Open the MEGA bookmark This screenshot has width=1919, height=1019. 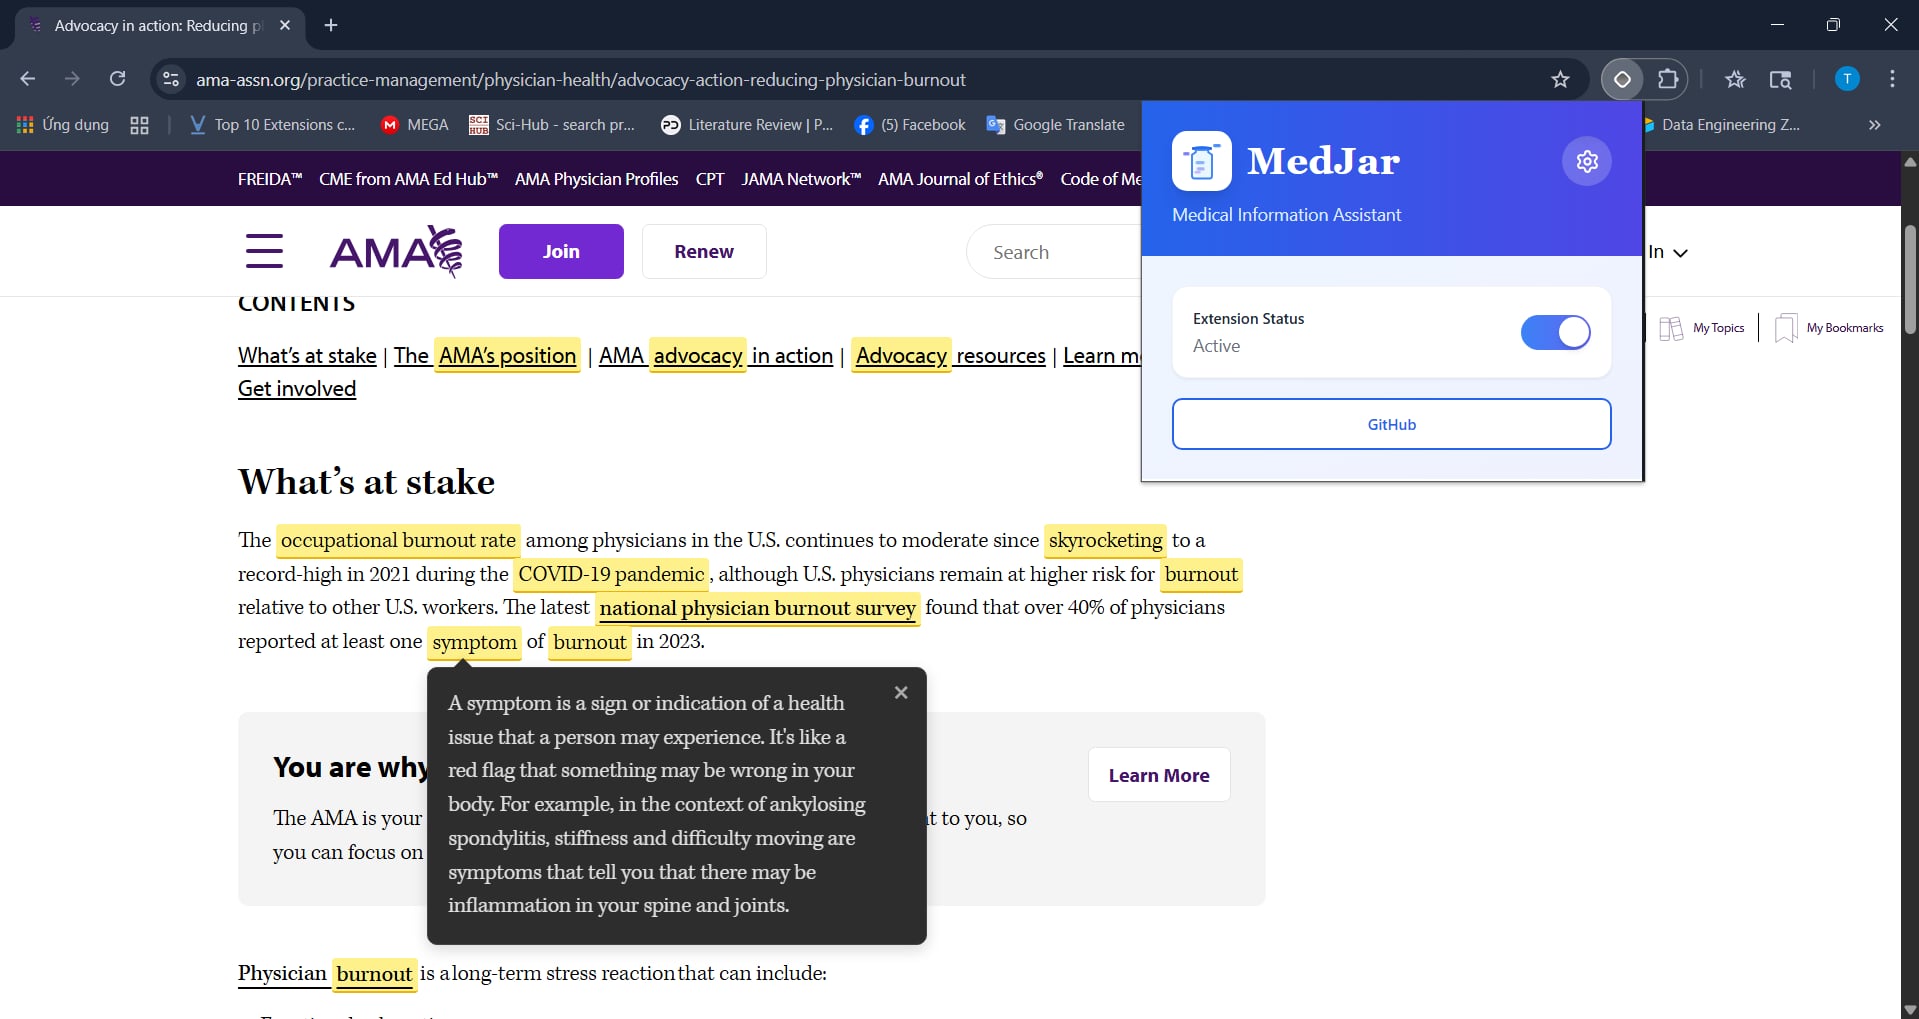pyautogui.click(x=415, y=125)
